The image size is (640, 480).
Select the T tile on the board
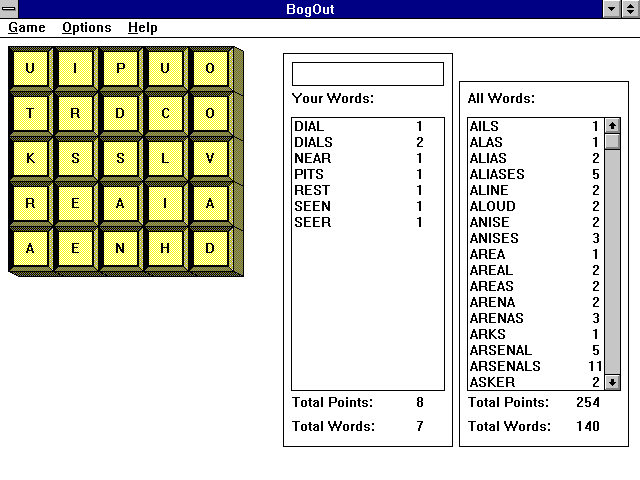[30, 113]
